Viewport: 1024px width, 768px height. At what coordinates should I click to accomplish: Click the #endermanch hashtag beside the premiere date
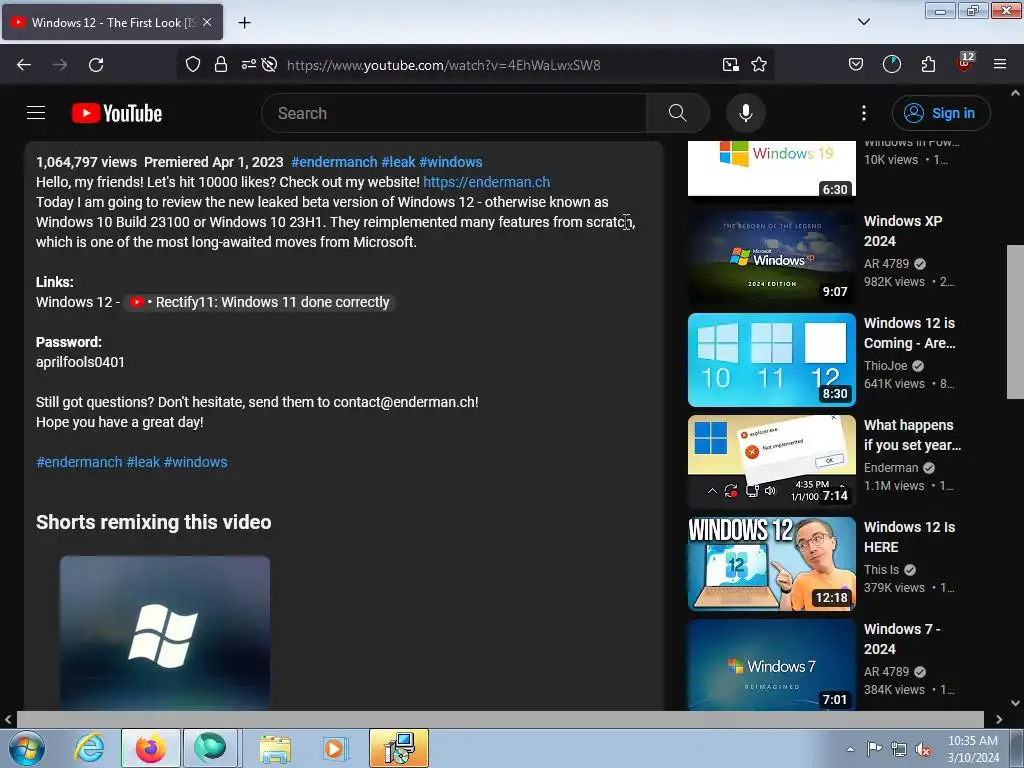click(x=334, y=162)
